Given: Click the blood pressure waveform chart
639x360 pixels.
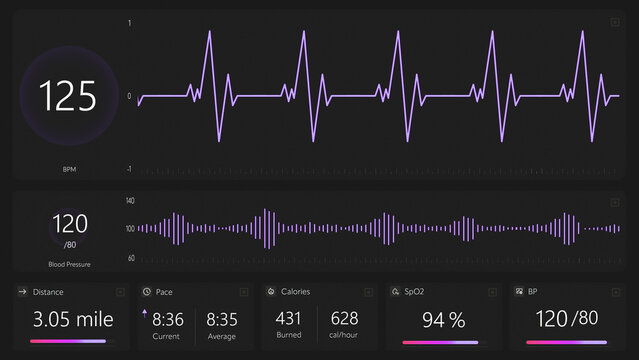Looking at the screenshot, I should coord(379,229).
